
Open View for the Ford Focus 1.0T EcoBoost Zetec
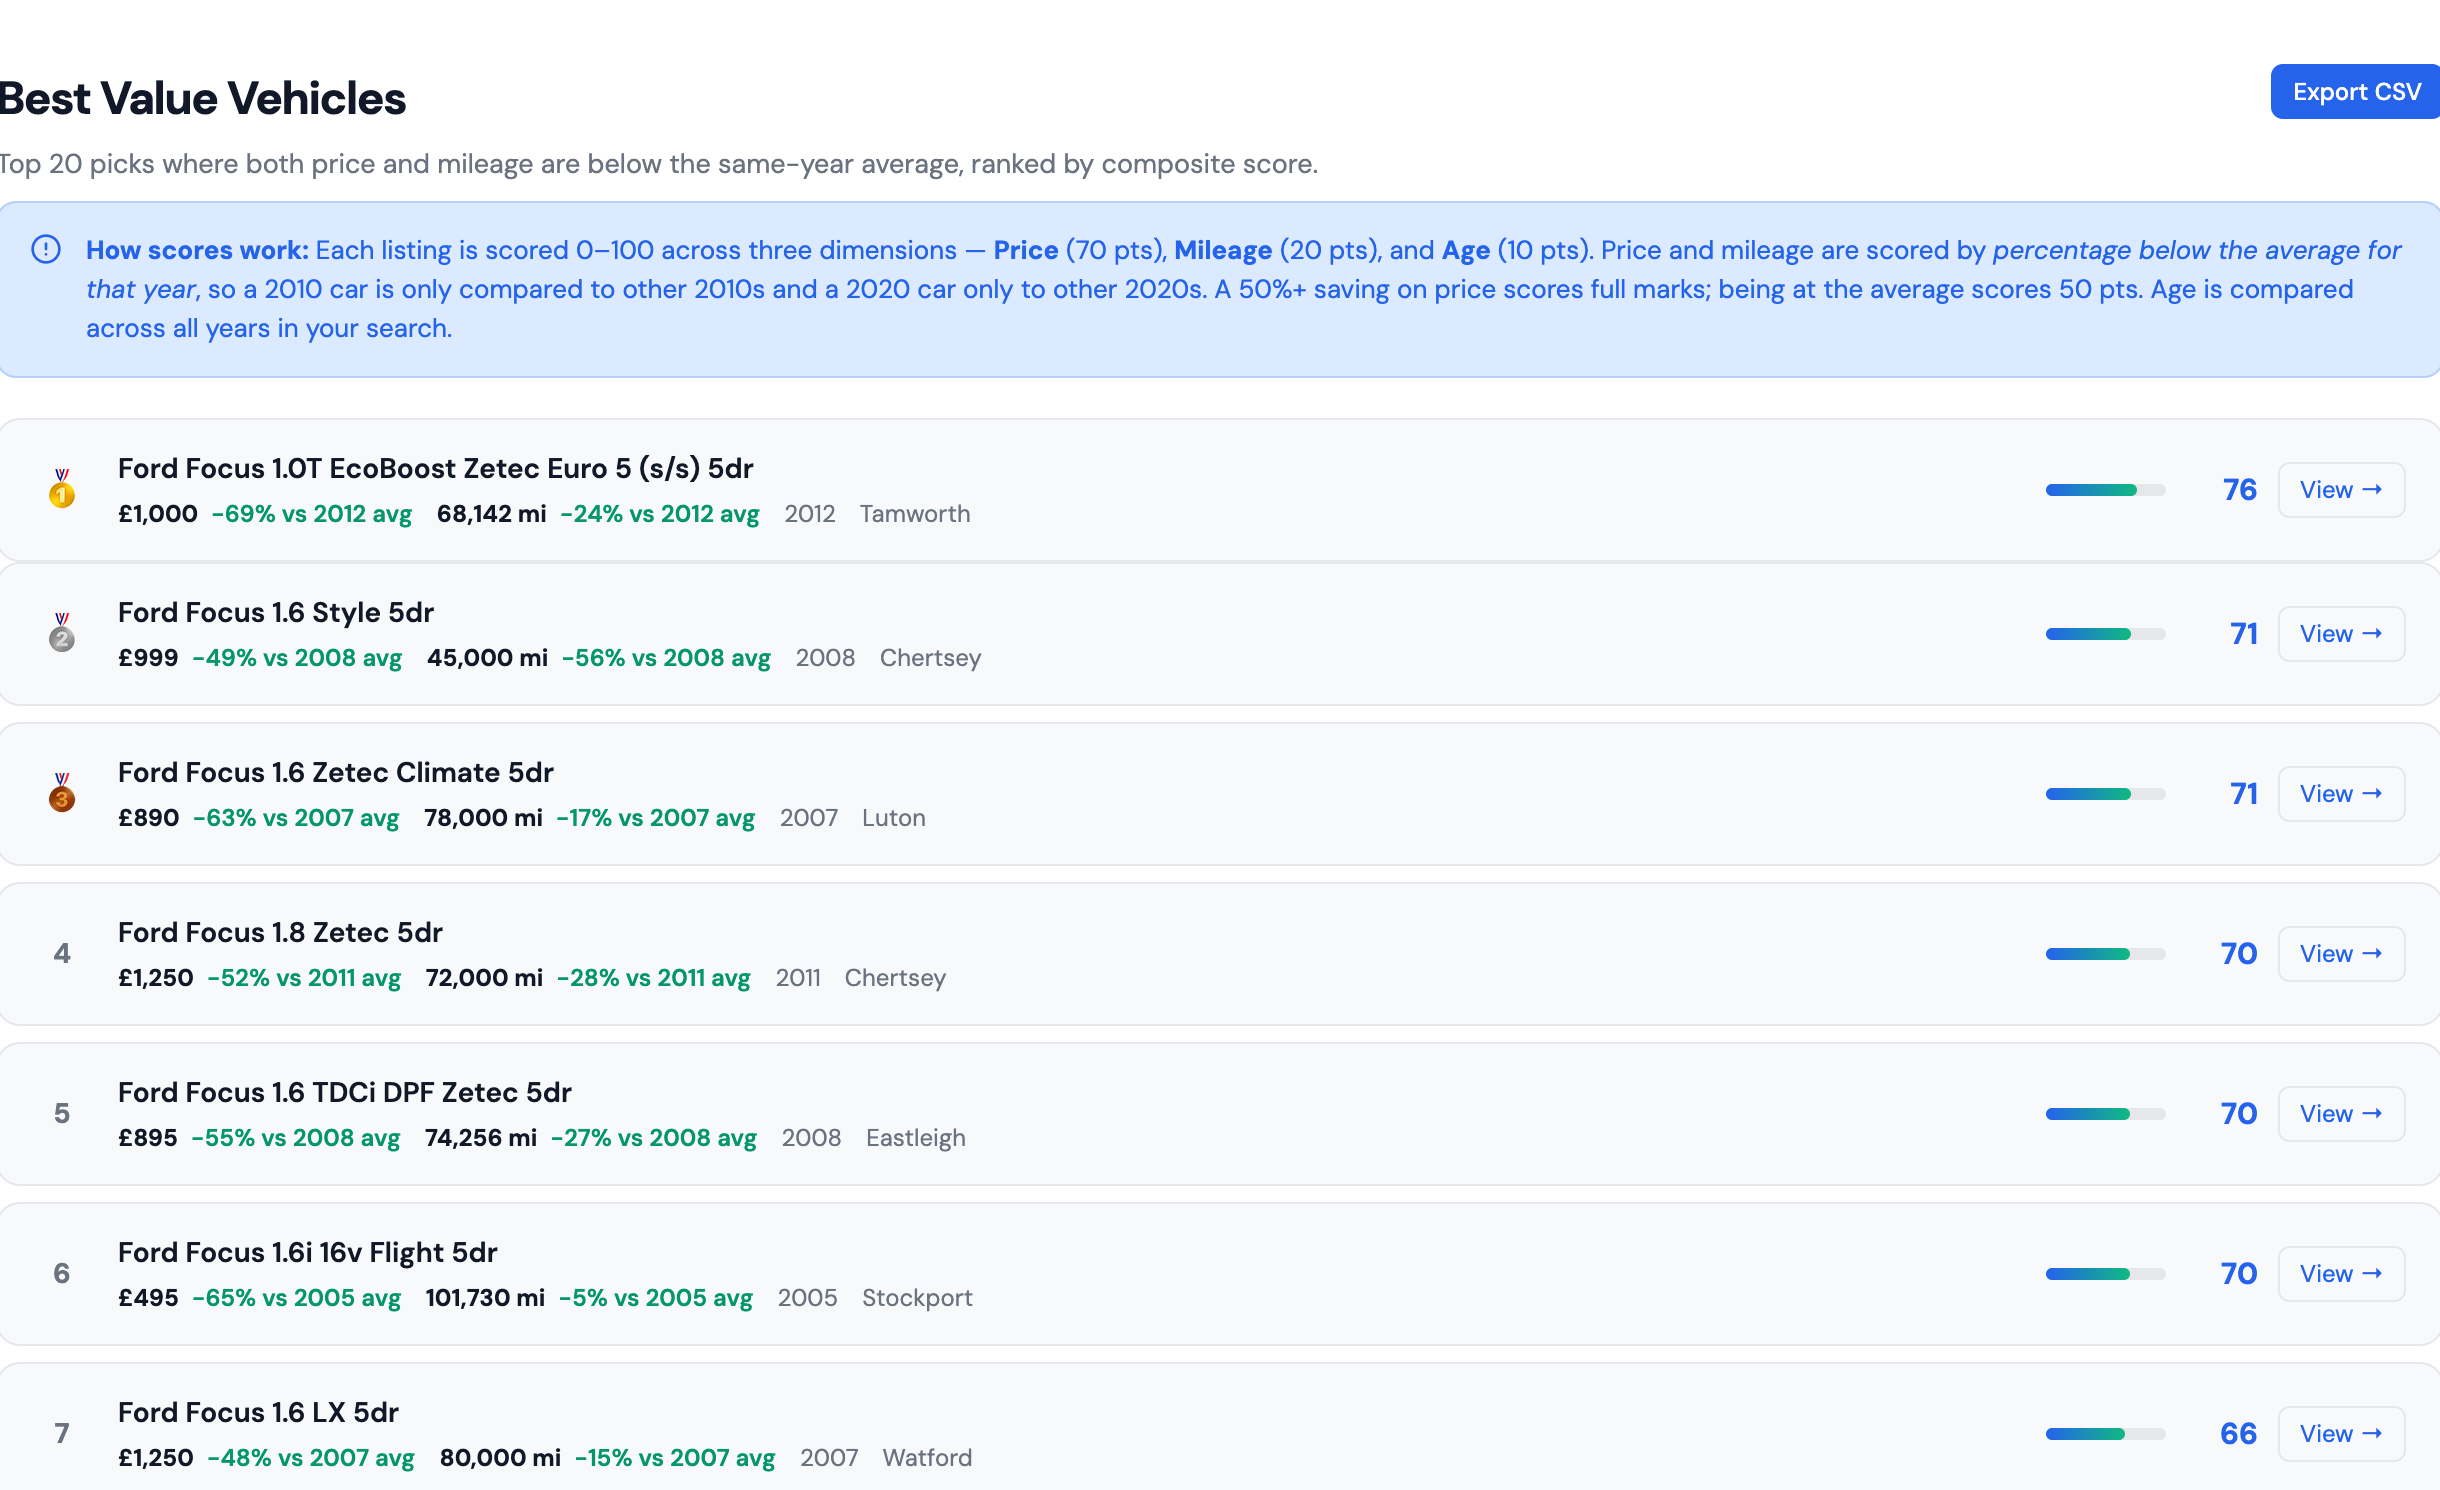point(2340,490)
